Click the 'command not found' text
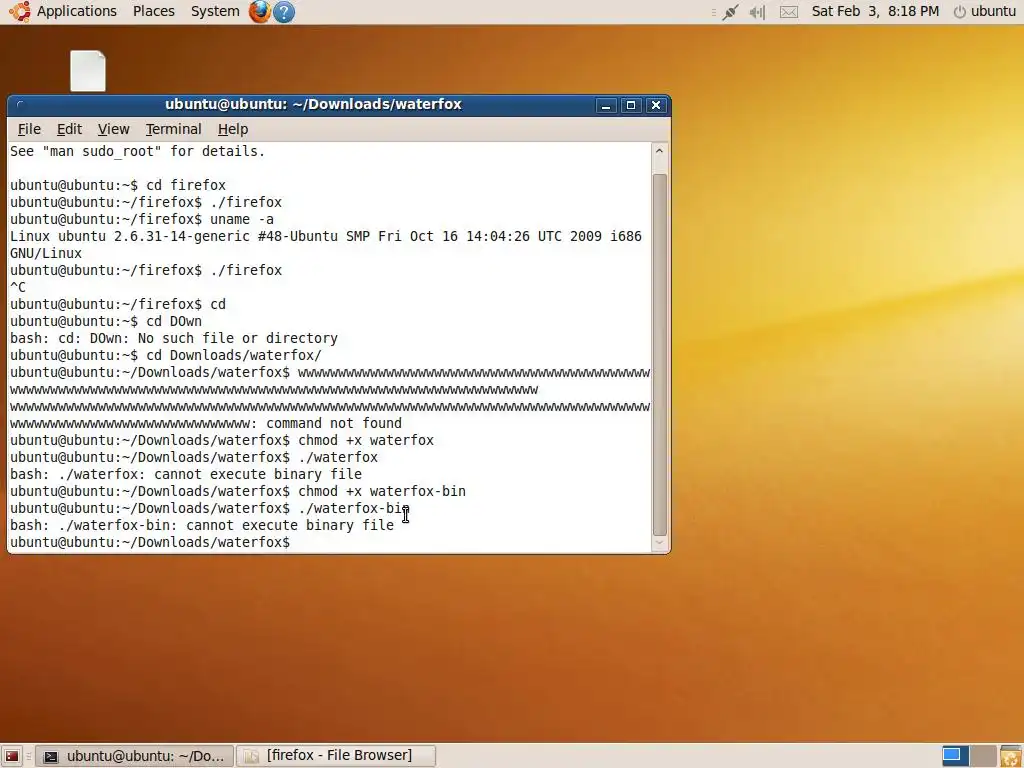 click(334, 424)
